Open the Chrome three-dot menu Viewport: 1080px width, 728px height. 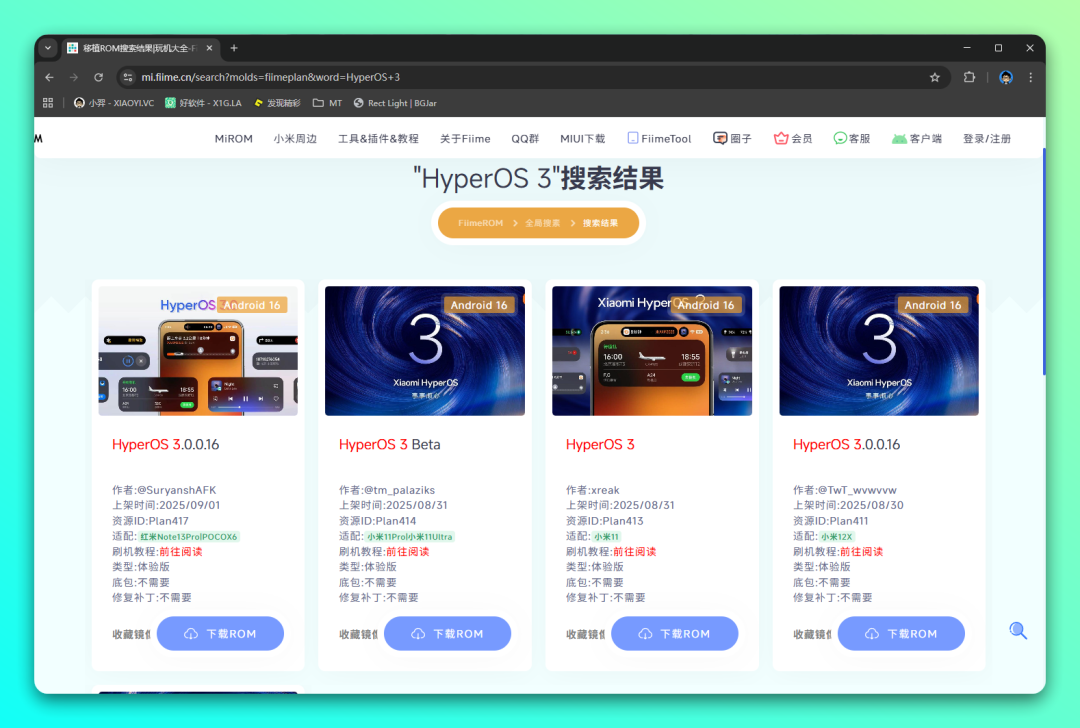(1031, 77)
